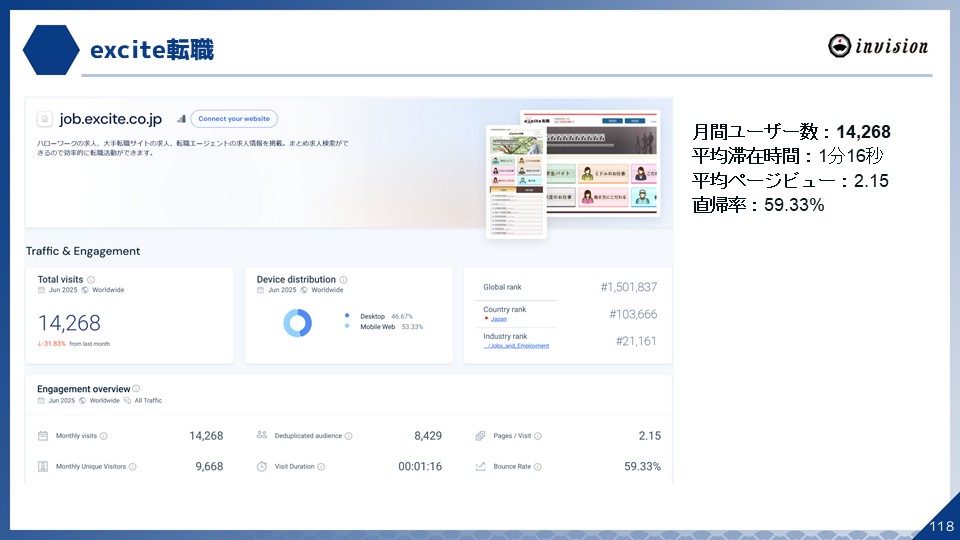Click the 8,429 deduplicated audience value
Image resolution: width=960 pixels, height=540 pixels.
(428, 436)
